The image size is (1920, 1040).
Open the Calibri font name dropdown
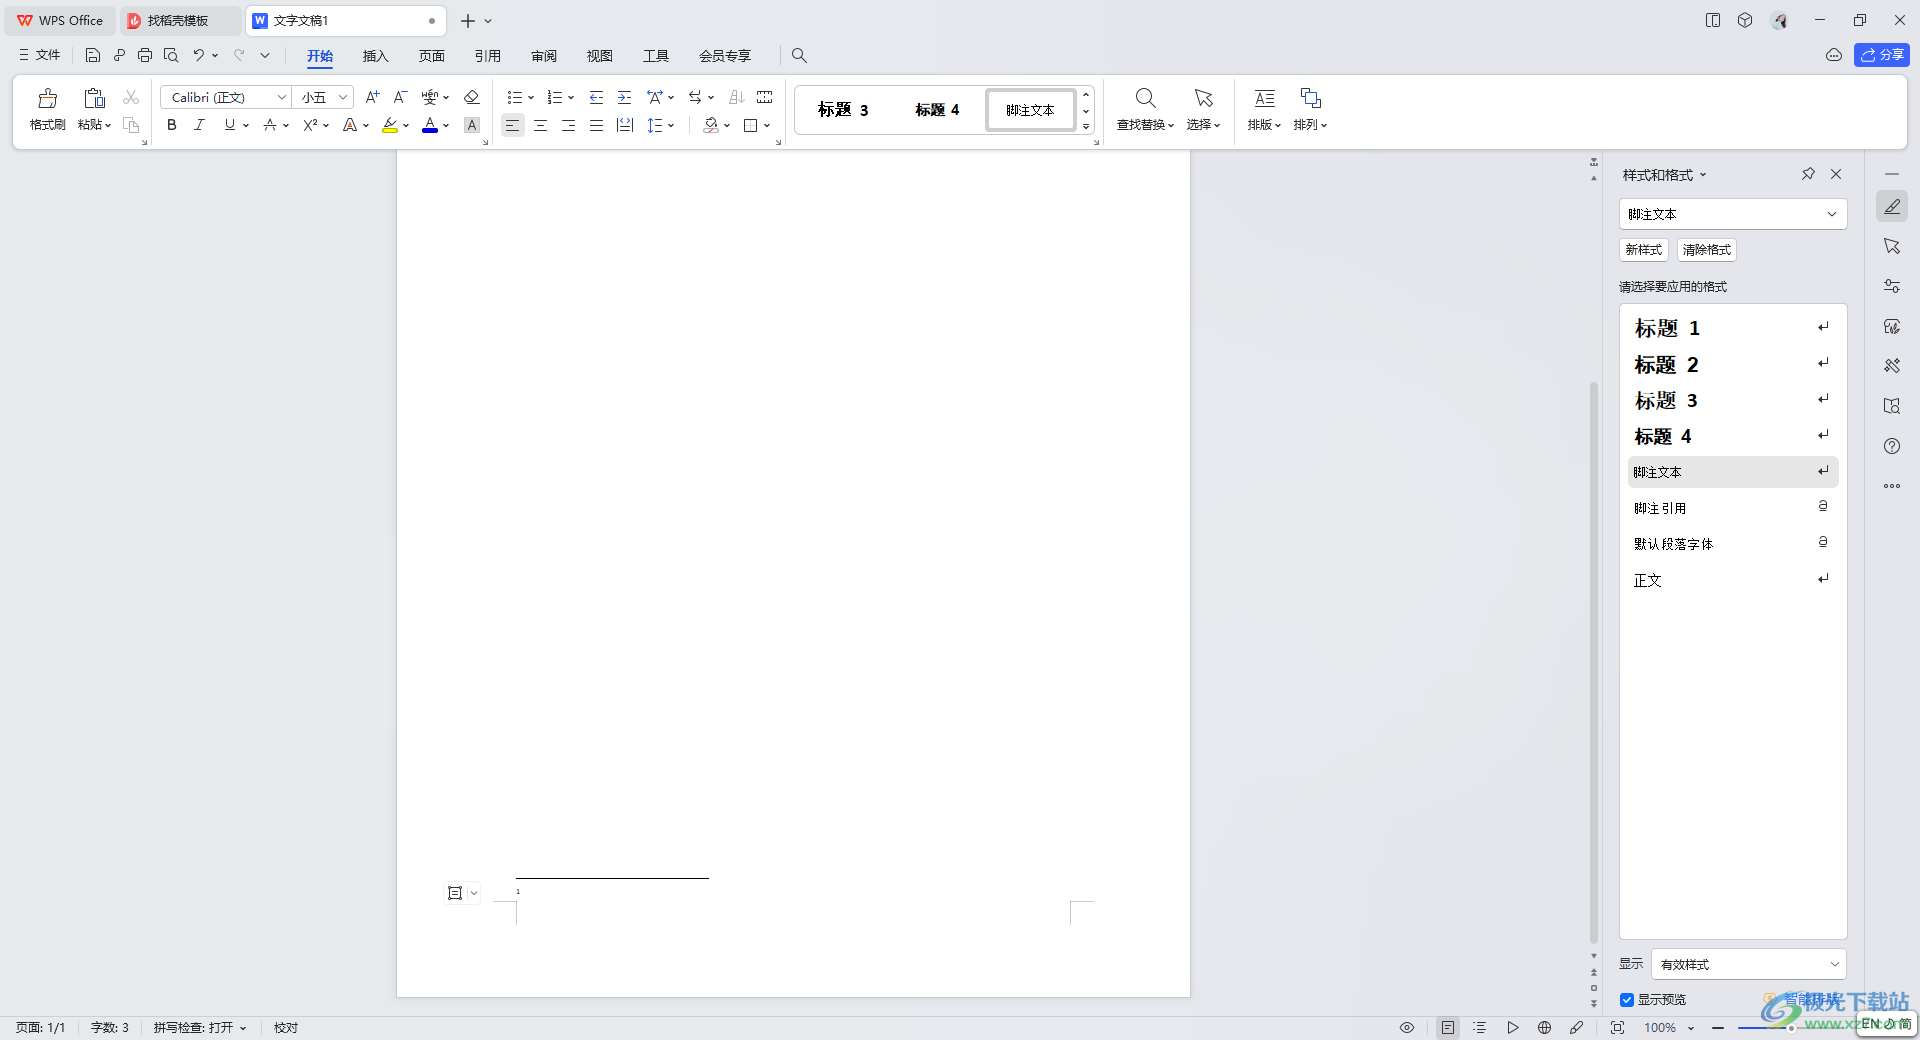pos(281,97)
